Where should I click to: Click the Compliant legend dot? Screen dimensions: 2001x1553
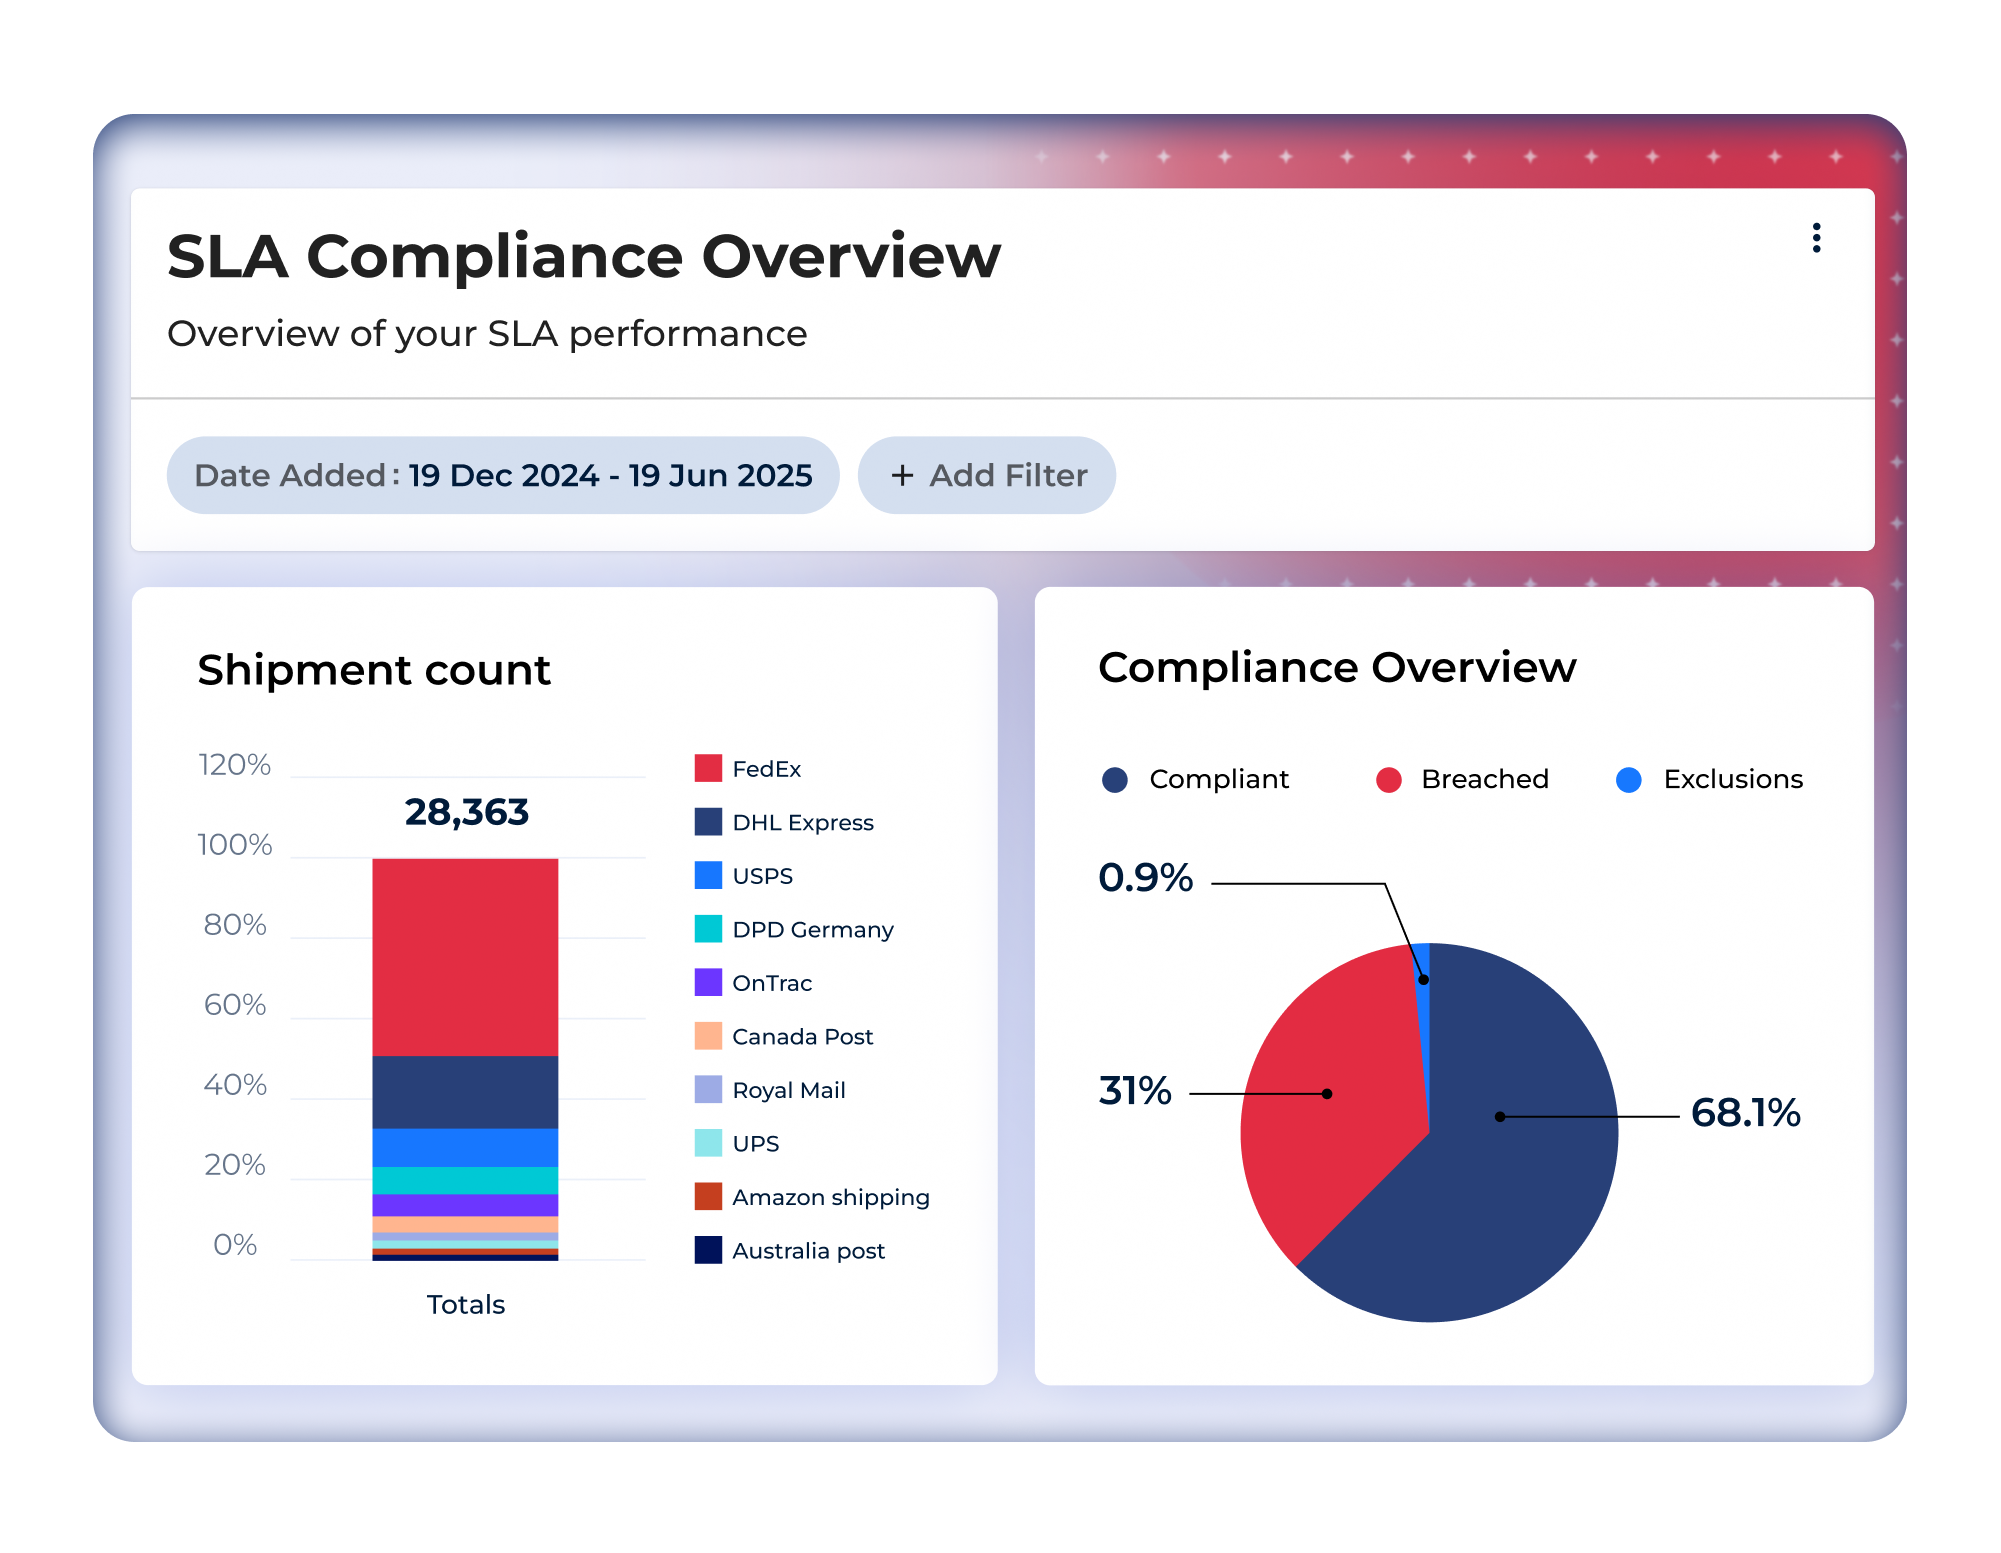click(x=1114, y=780)
